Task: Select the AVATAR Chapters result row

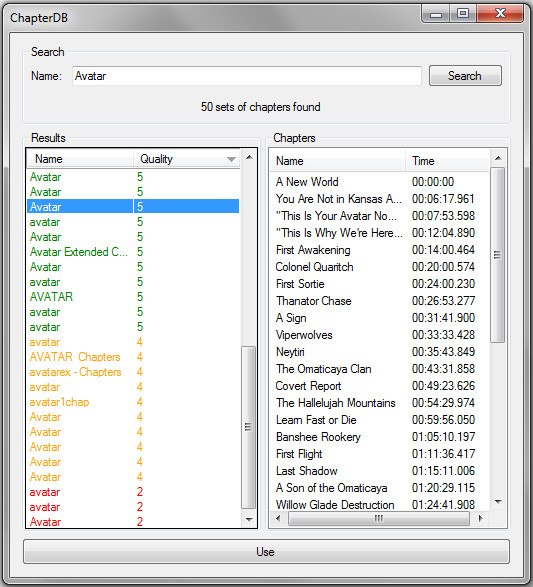Action: pos(133,357)
